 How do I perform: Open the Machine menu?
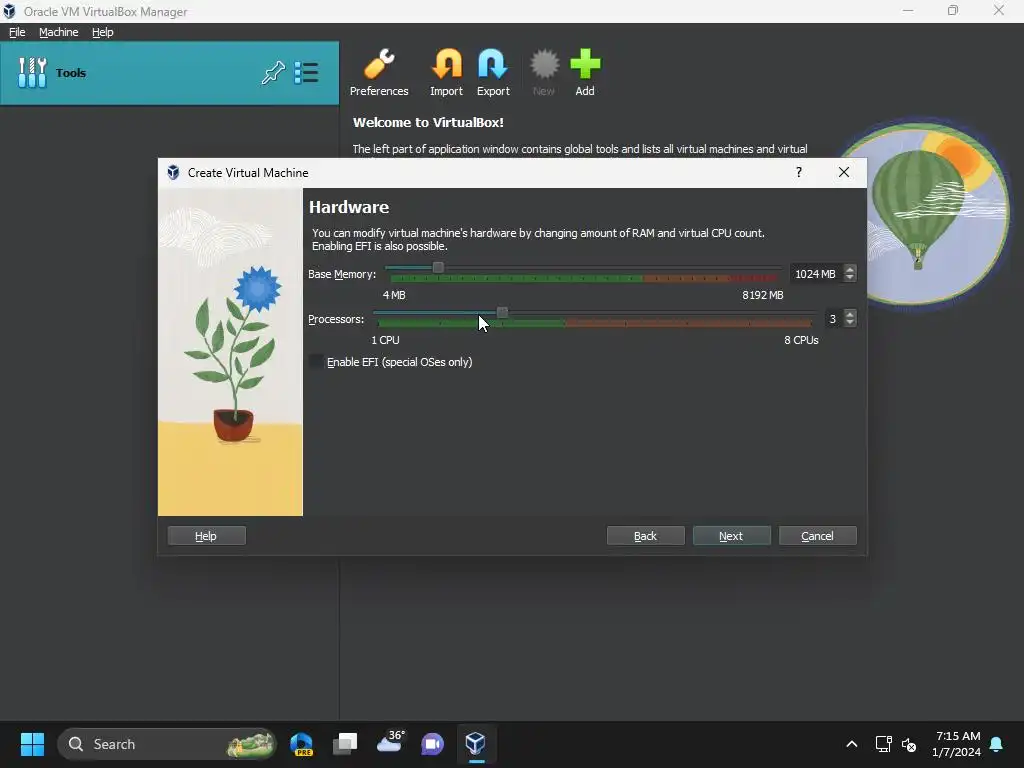pos(58,32)
